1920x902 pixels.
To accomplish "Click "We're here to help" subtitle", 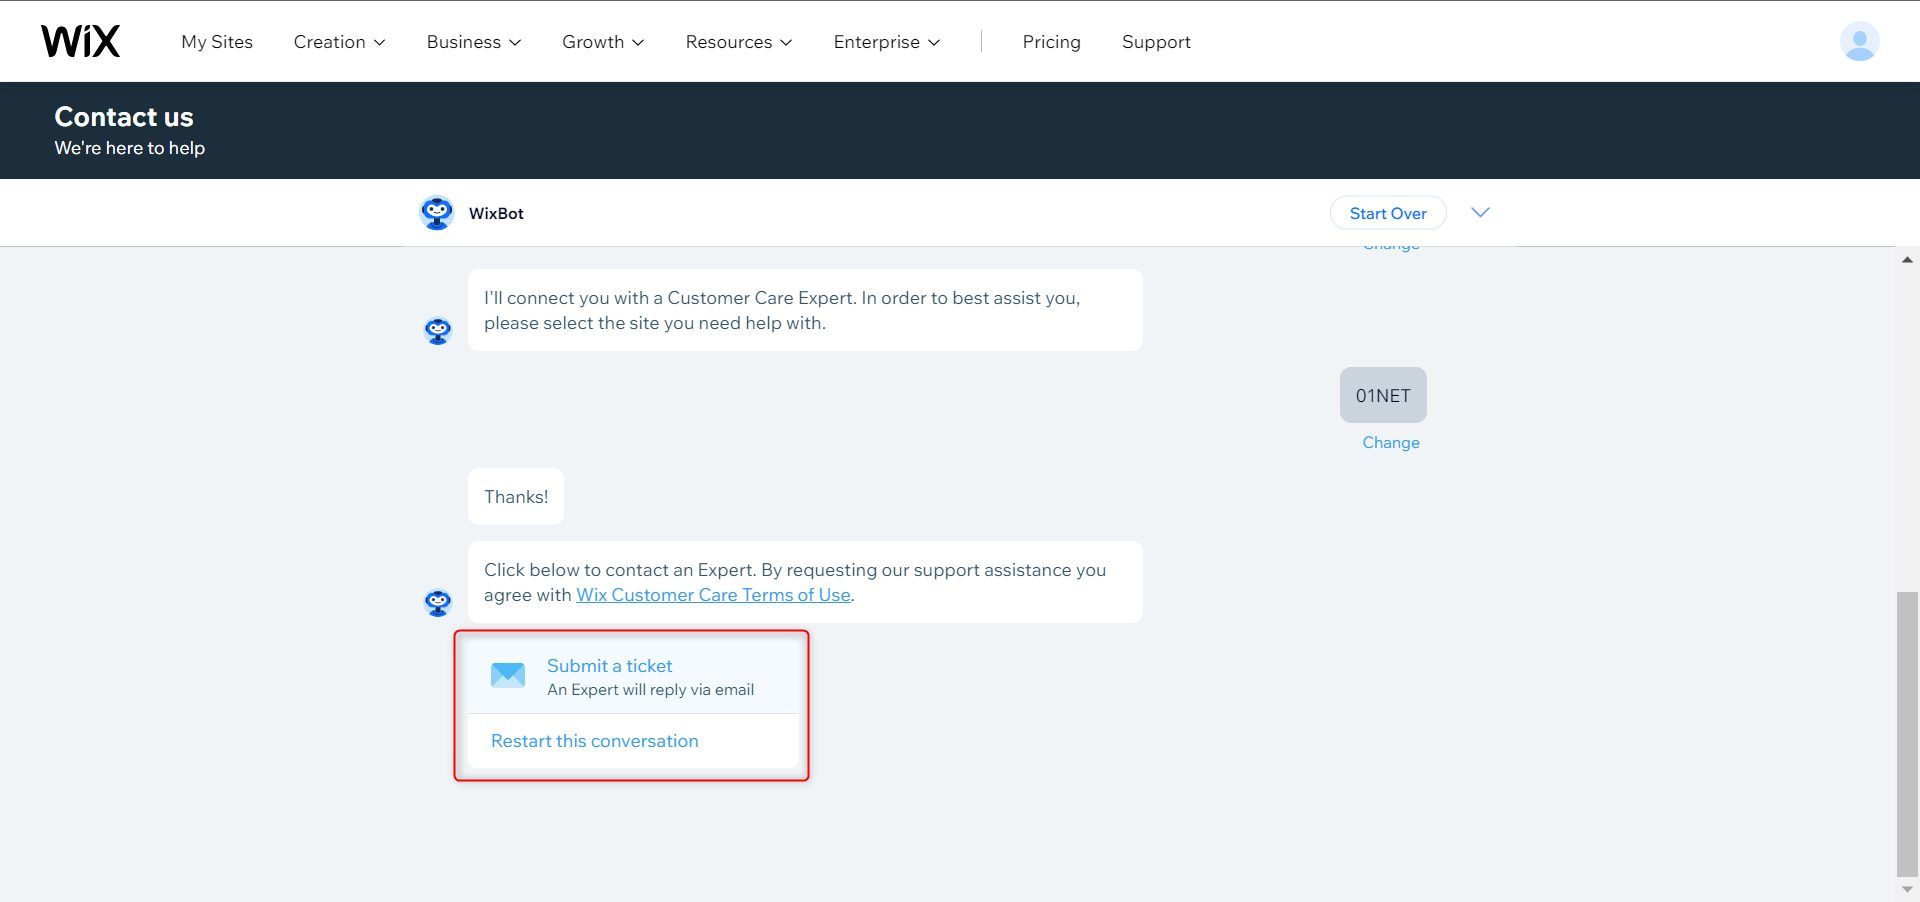I will (130, 148).
